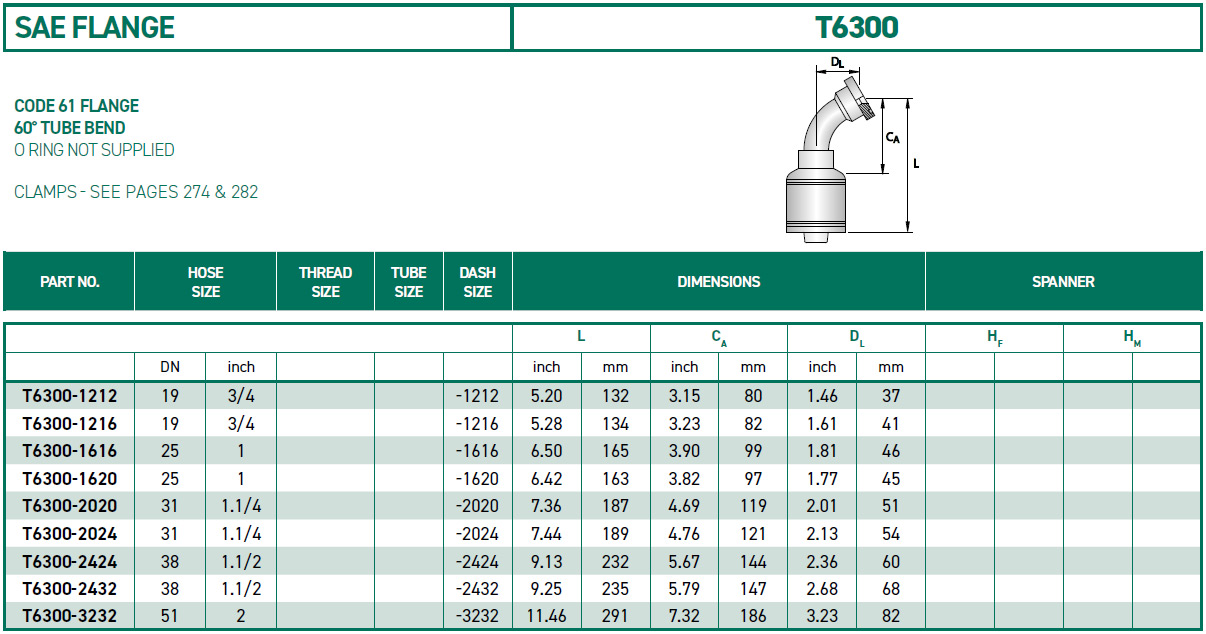Click CA mm value 147
This screenshot has width=1206, height=634.
pos(753,589)
